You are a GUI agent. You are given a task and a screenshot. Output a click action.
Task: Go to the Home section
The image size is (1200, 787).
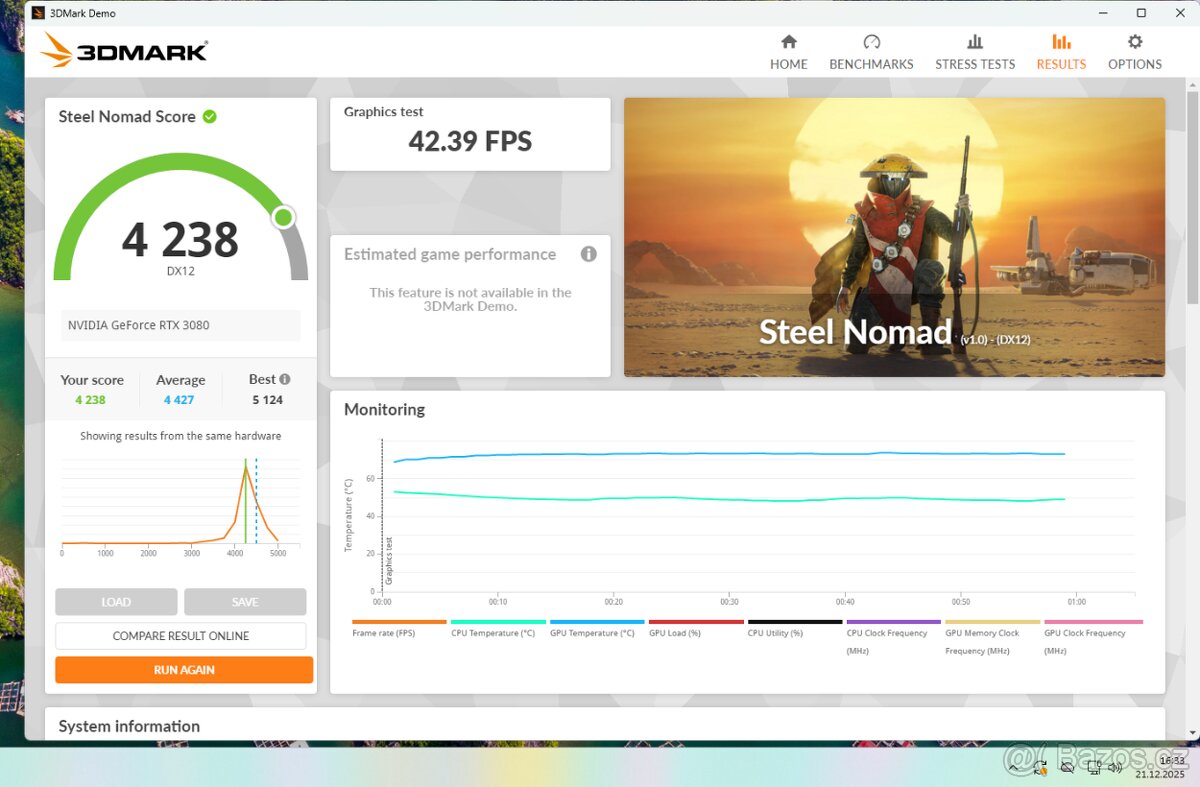click(788, 51)
